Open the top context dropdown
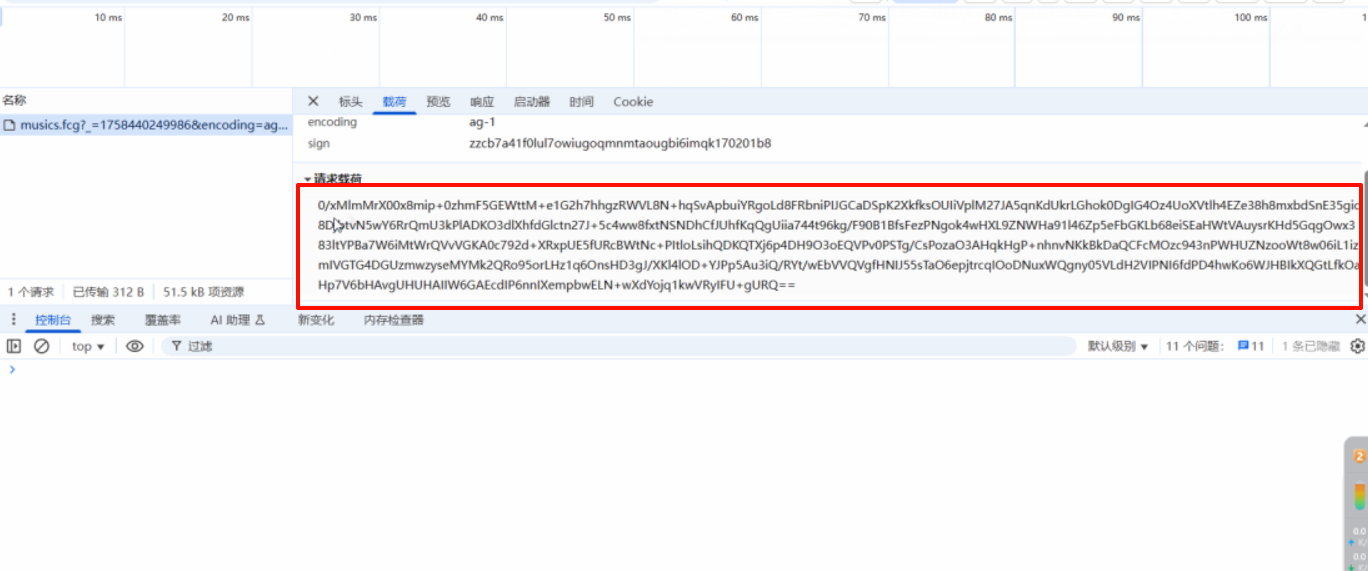 [x=88, y=346]
